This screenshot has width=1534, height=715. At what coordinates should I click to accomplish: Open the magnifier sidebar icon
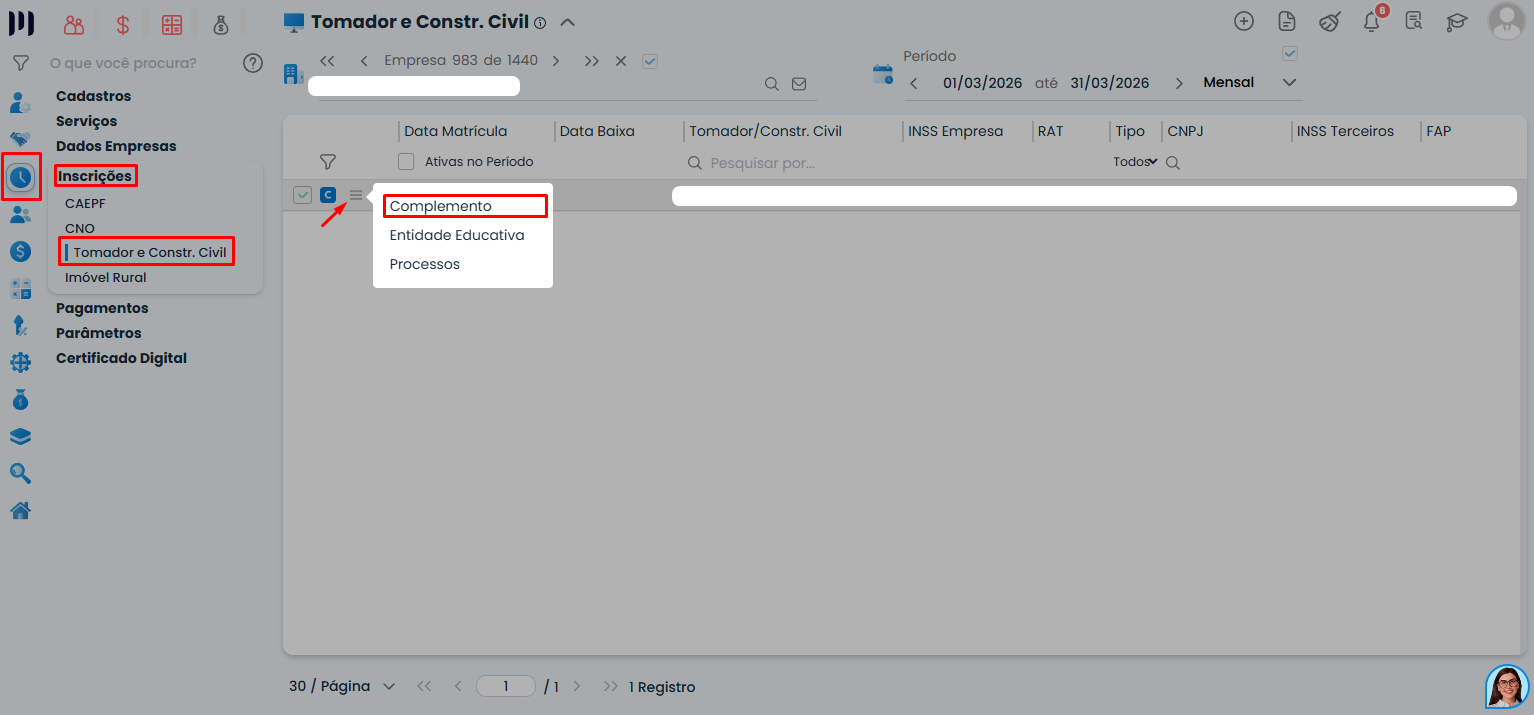20,474
